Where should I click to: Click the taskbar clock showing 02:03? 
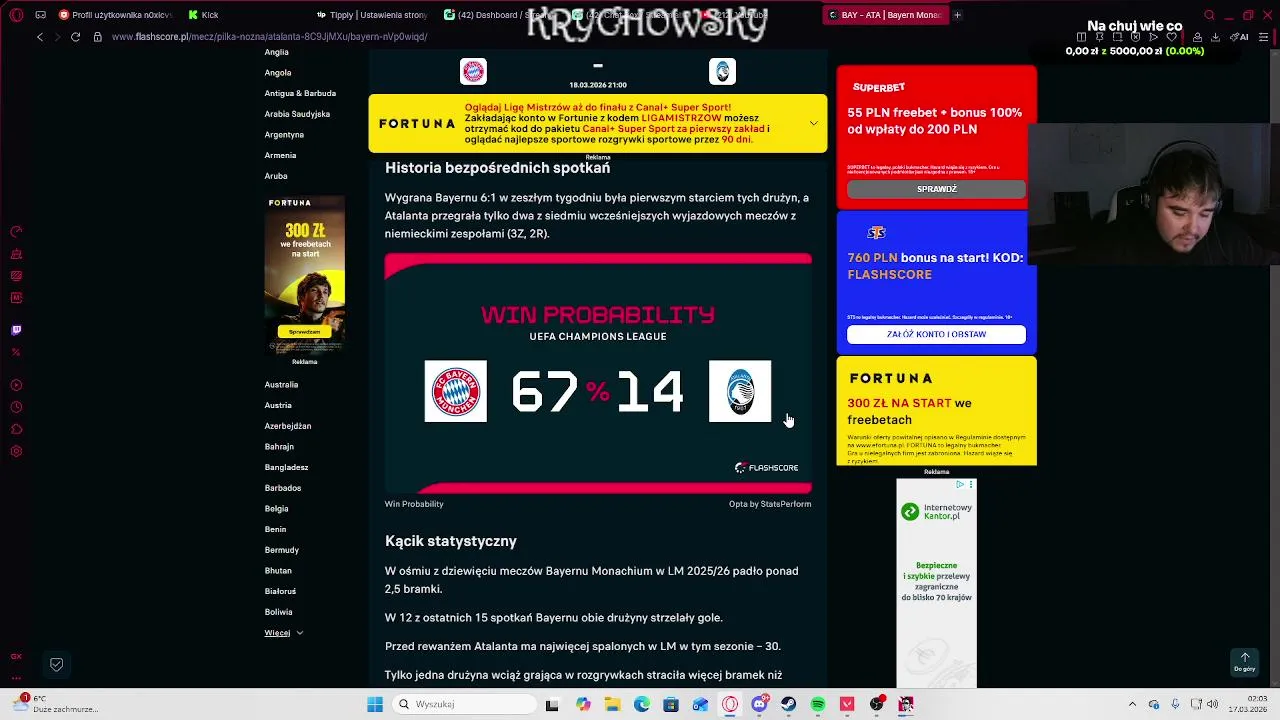tap(1247, 704)
